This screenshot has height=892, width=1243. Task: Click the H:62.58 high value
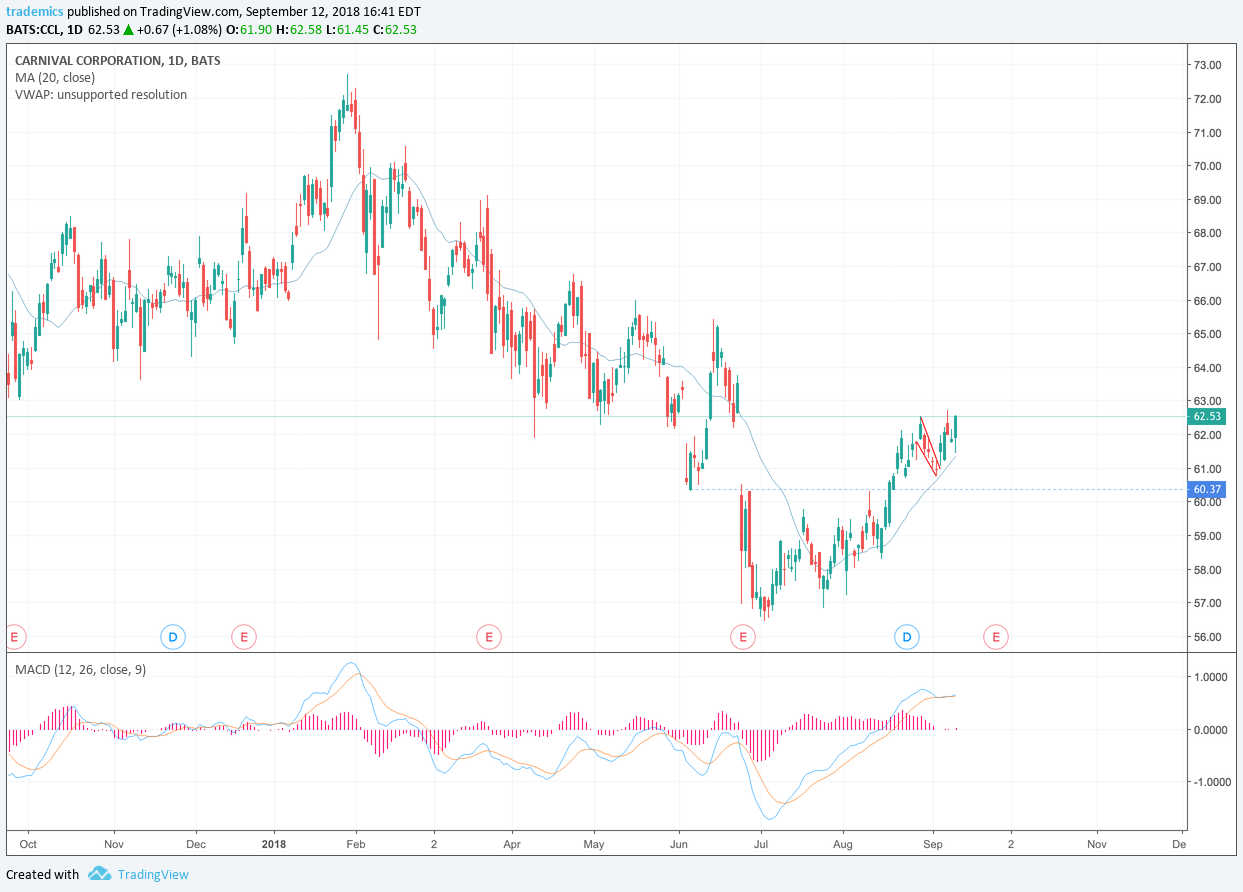point(301,29)
